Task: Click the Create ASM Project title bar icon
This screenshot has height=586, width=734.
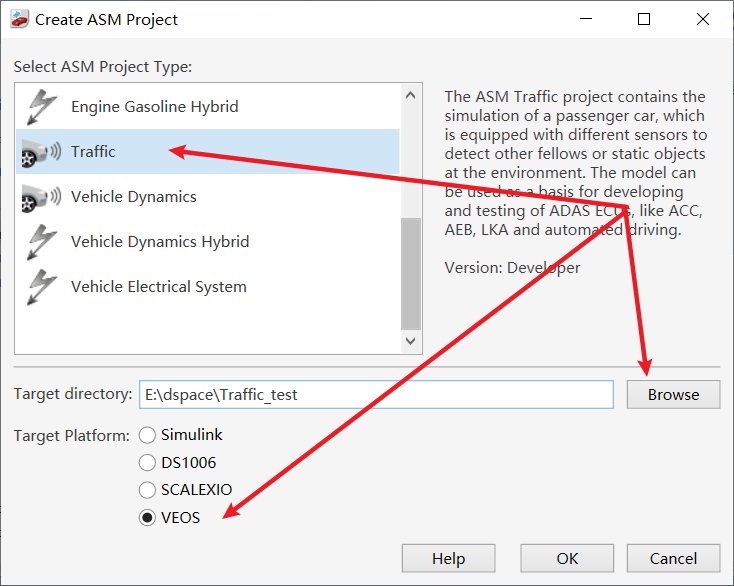Action: (x=19, y=19)
